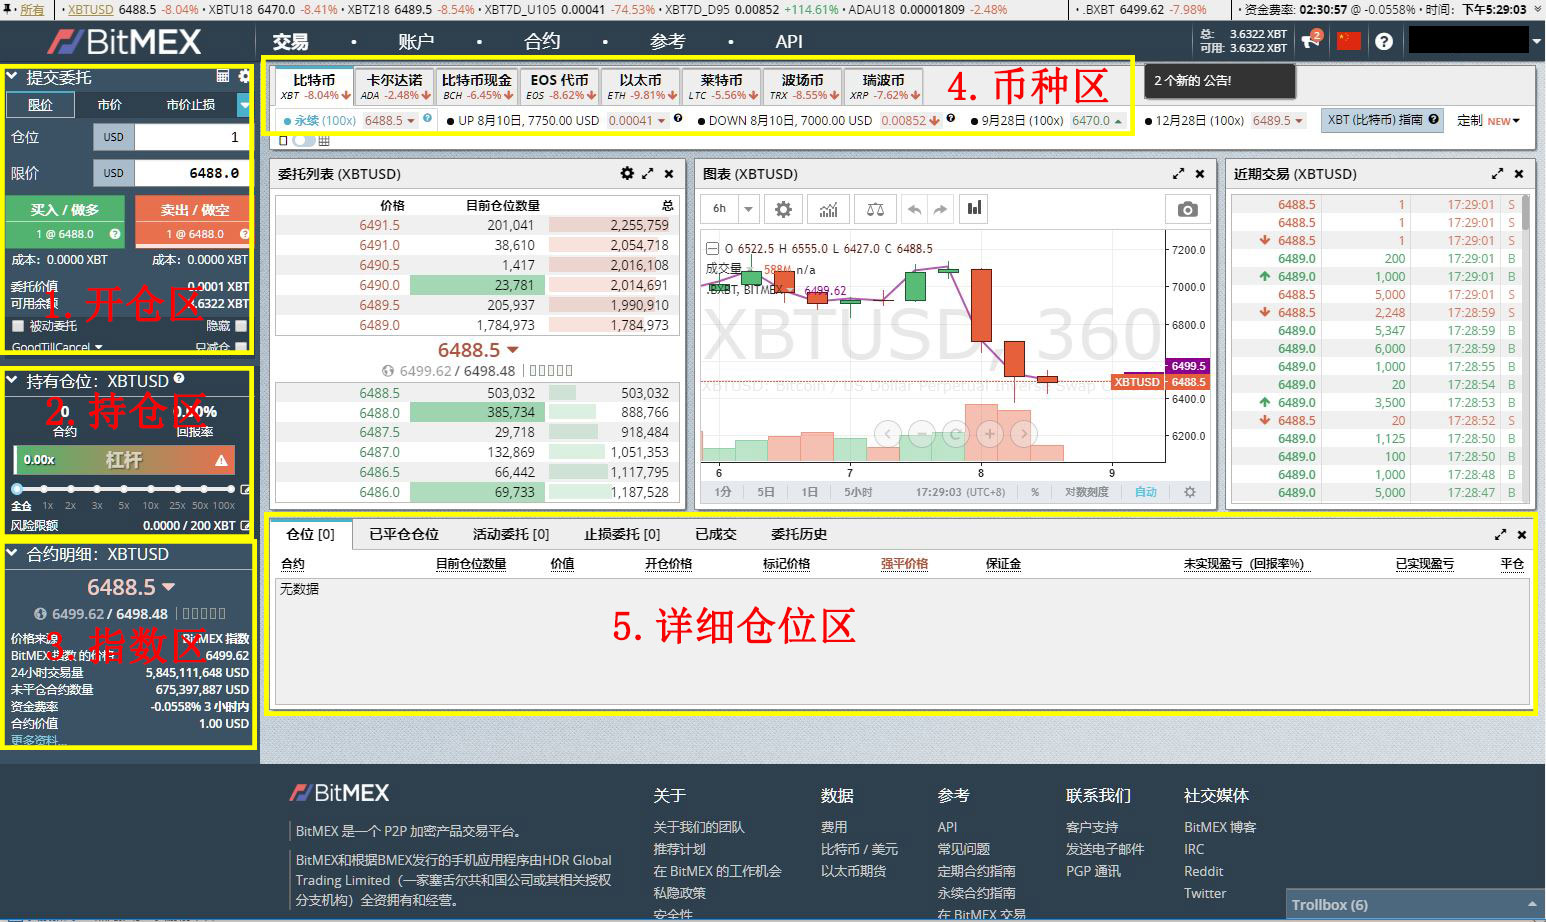Switch to 活动委托 active orders tab

click(511, 534)
